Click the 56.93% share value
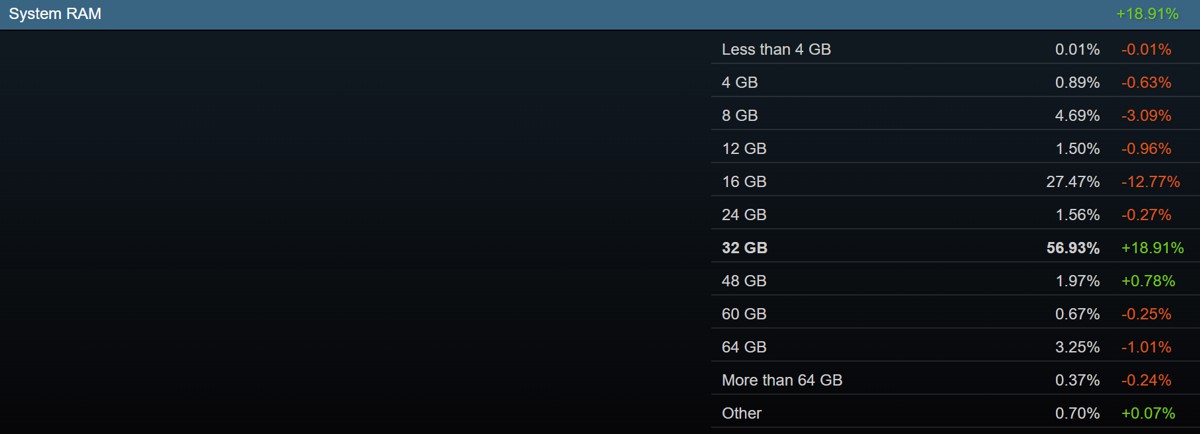Image resolution: width=1200 pixels, height=434 pixels. coord(1071,247)
